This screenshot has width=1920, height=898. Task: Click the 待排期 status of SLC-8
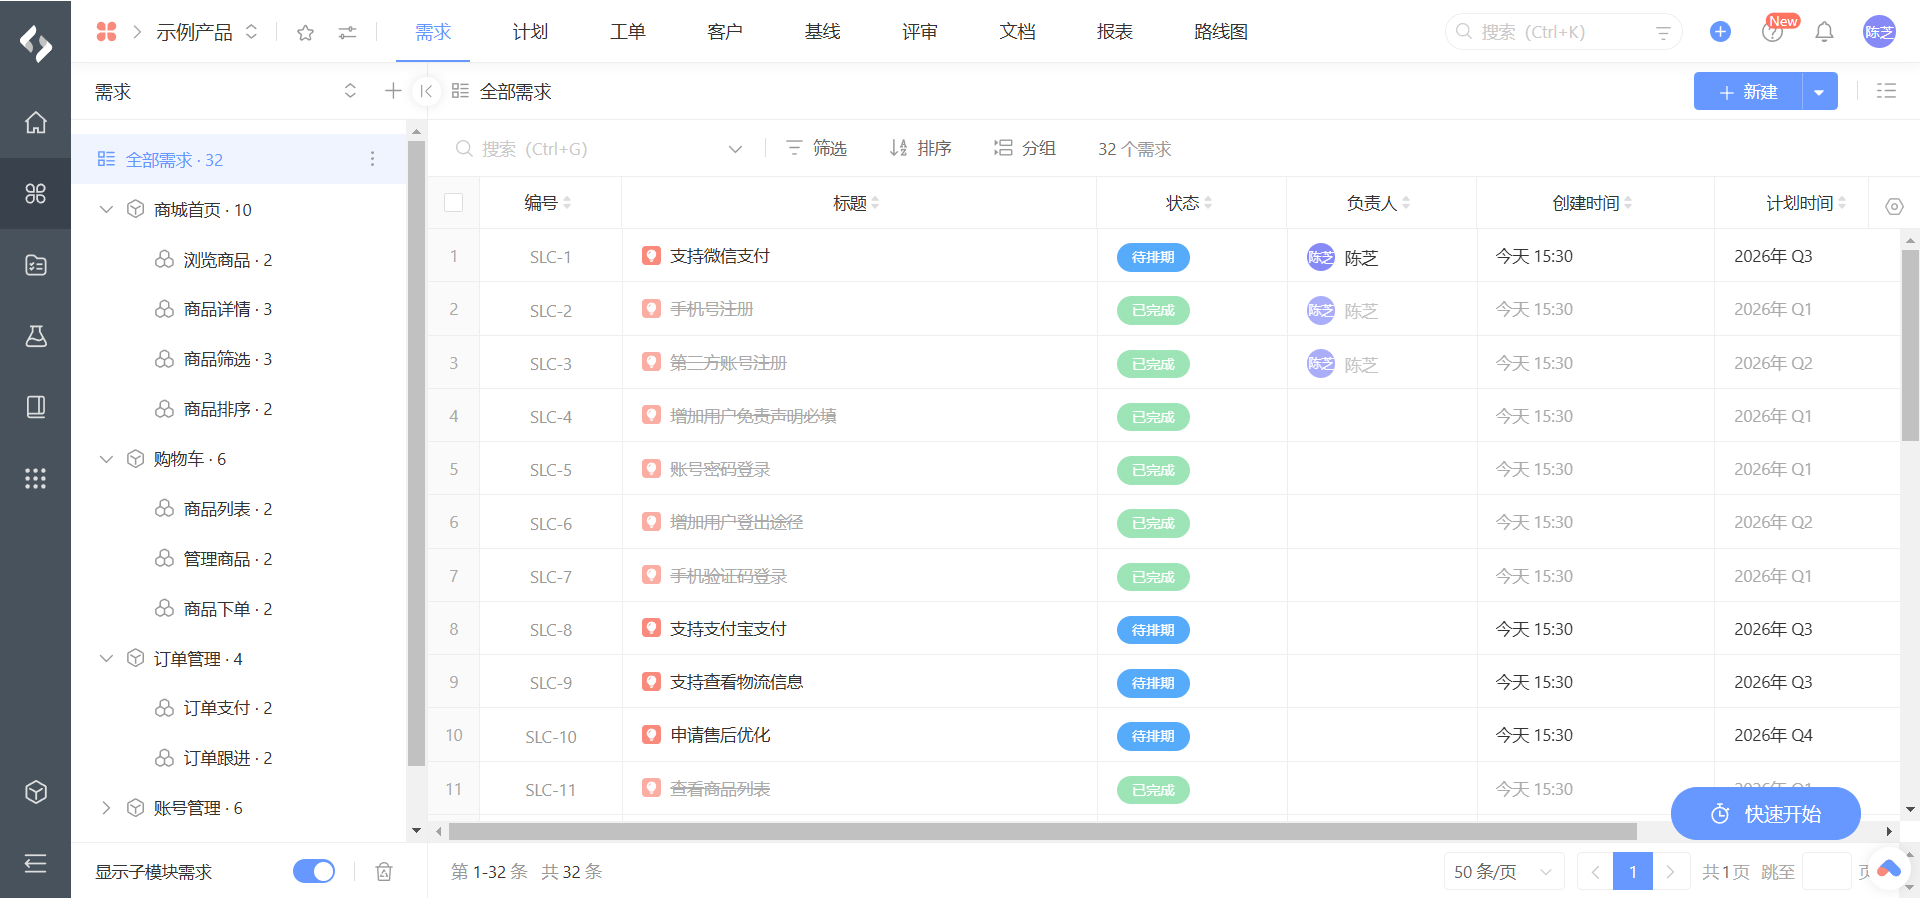(x=1153, y=630)
